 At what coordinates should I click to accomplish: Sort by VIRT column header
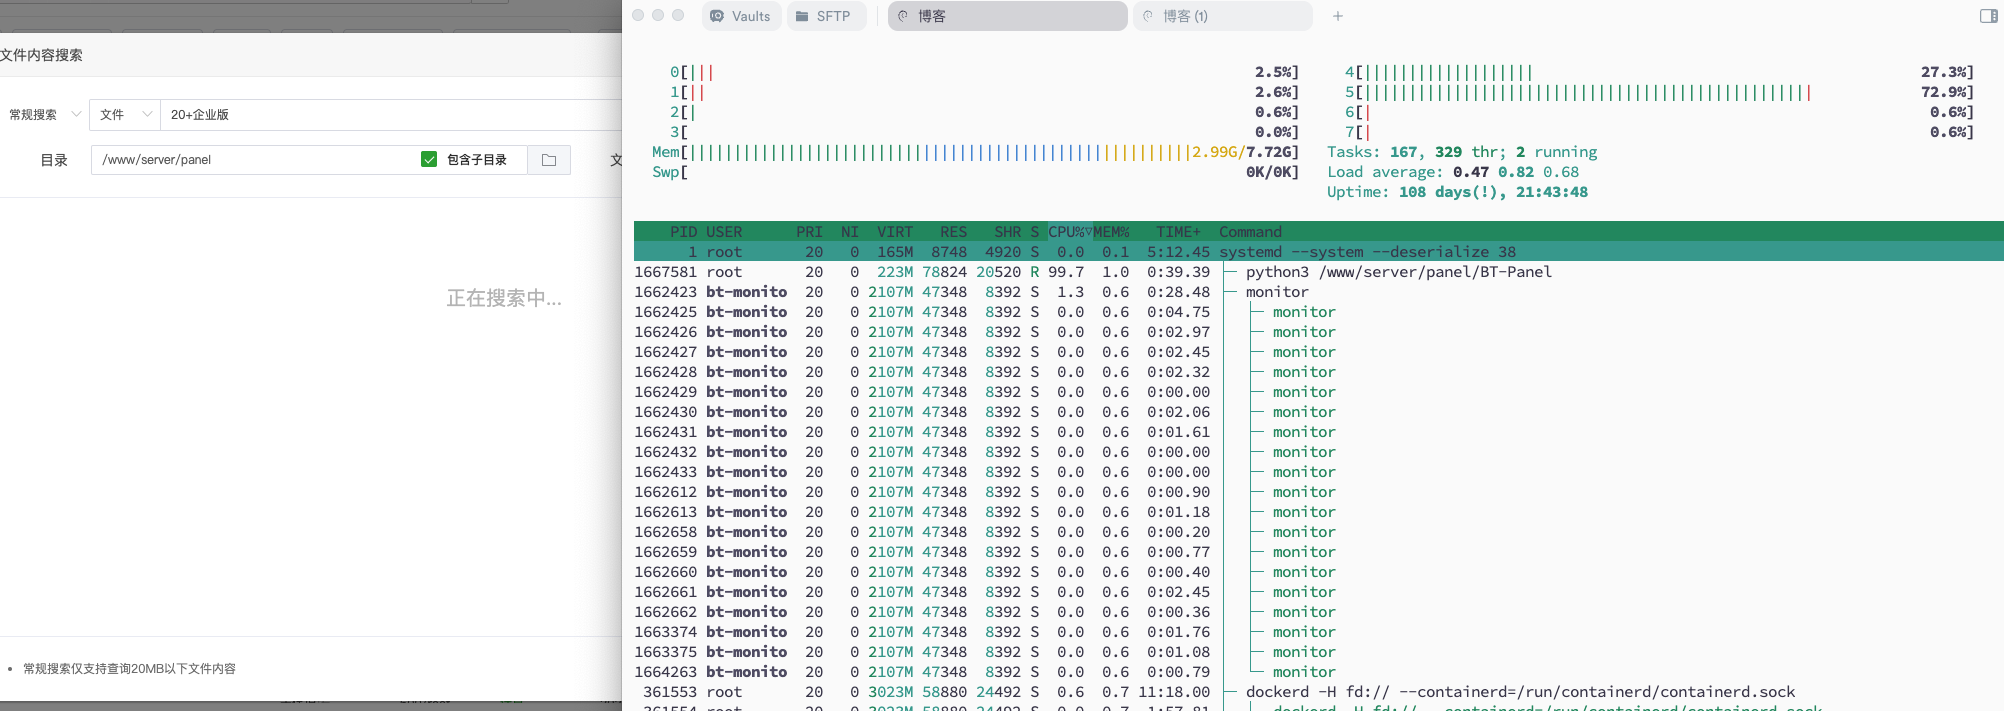click(895, 232)
